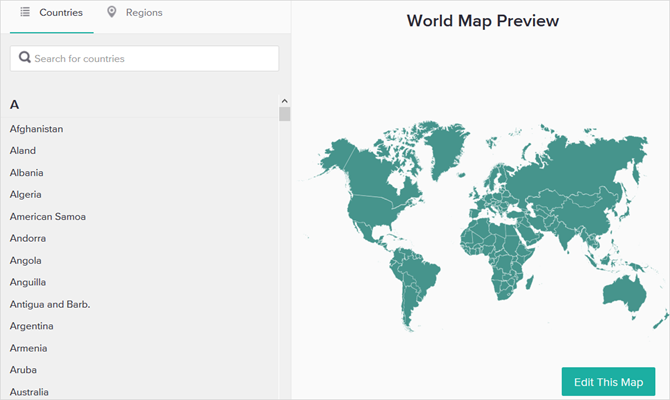
Task: Click Australia on the map preview
Action: (x=623, y=293)
